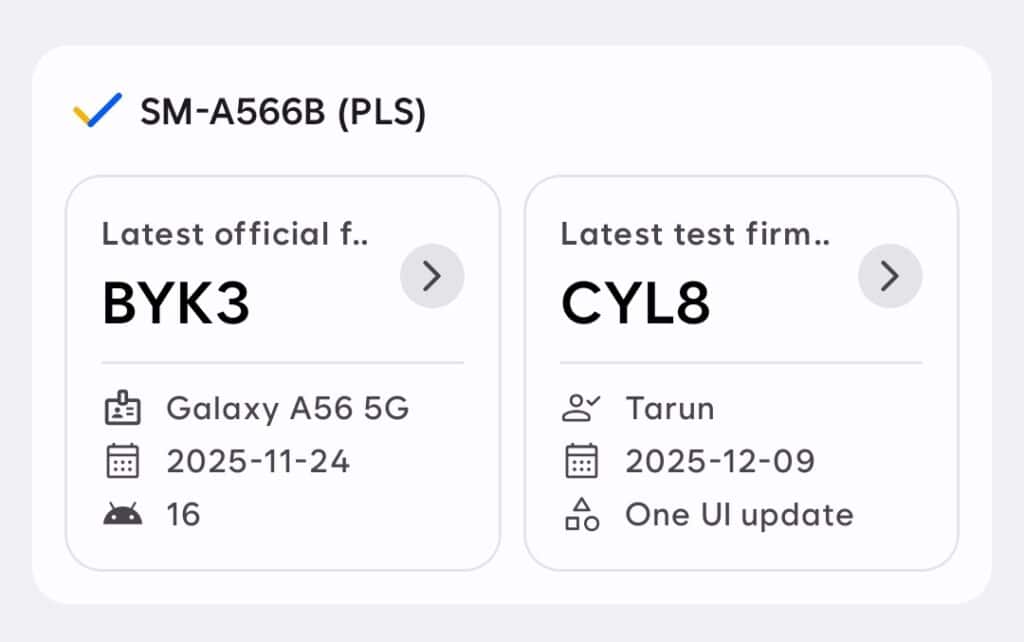Click the One UI update label
The width and height of the screenshot is (1024, 642).
(x=739, y=515)
